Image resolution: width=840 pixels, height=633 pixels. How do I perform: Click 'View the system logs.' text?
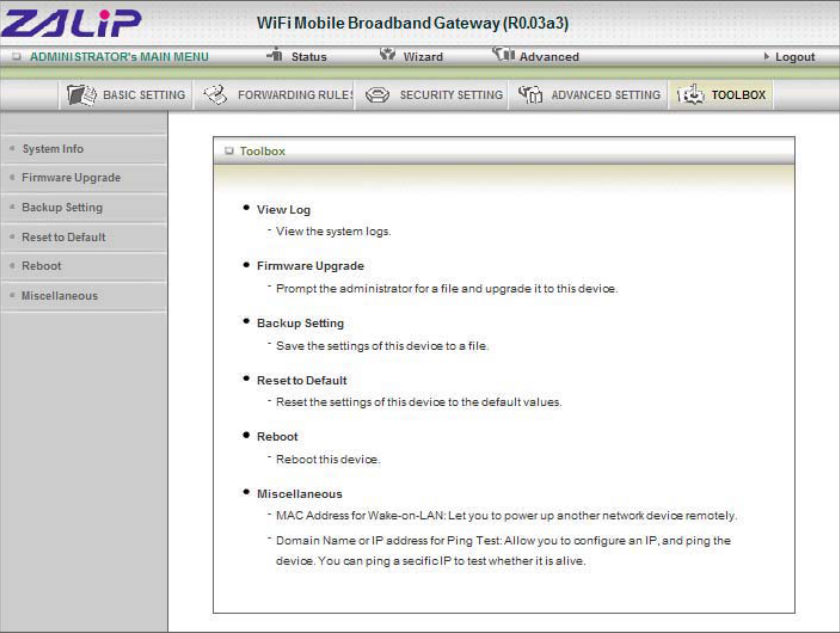coord(333,231)
